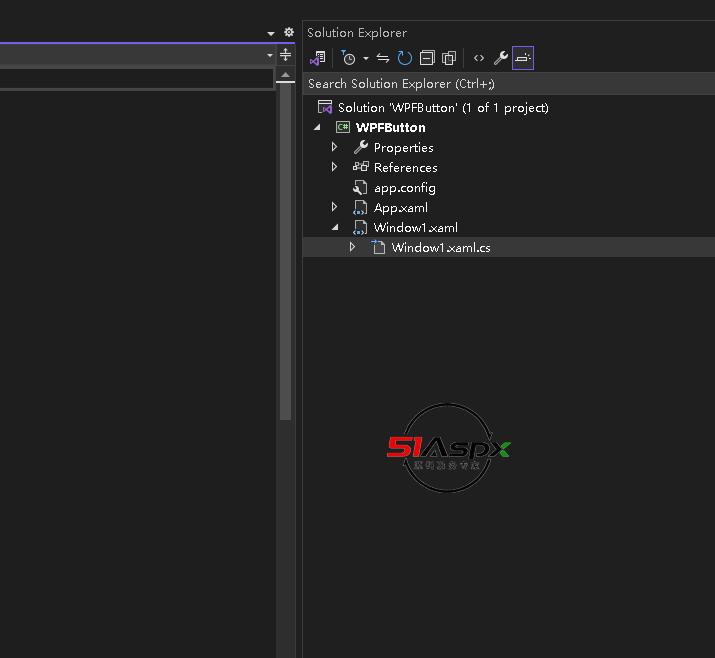Select the Solution 'WPFButton' node

[442, 108]
